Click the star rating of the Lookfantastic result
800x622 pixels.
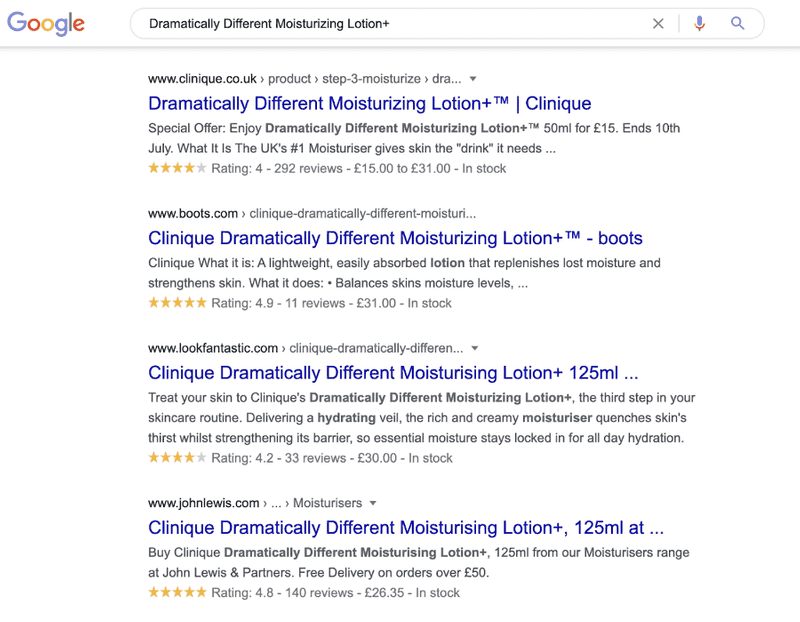point(177,458)
